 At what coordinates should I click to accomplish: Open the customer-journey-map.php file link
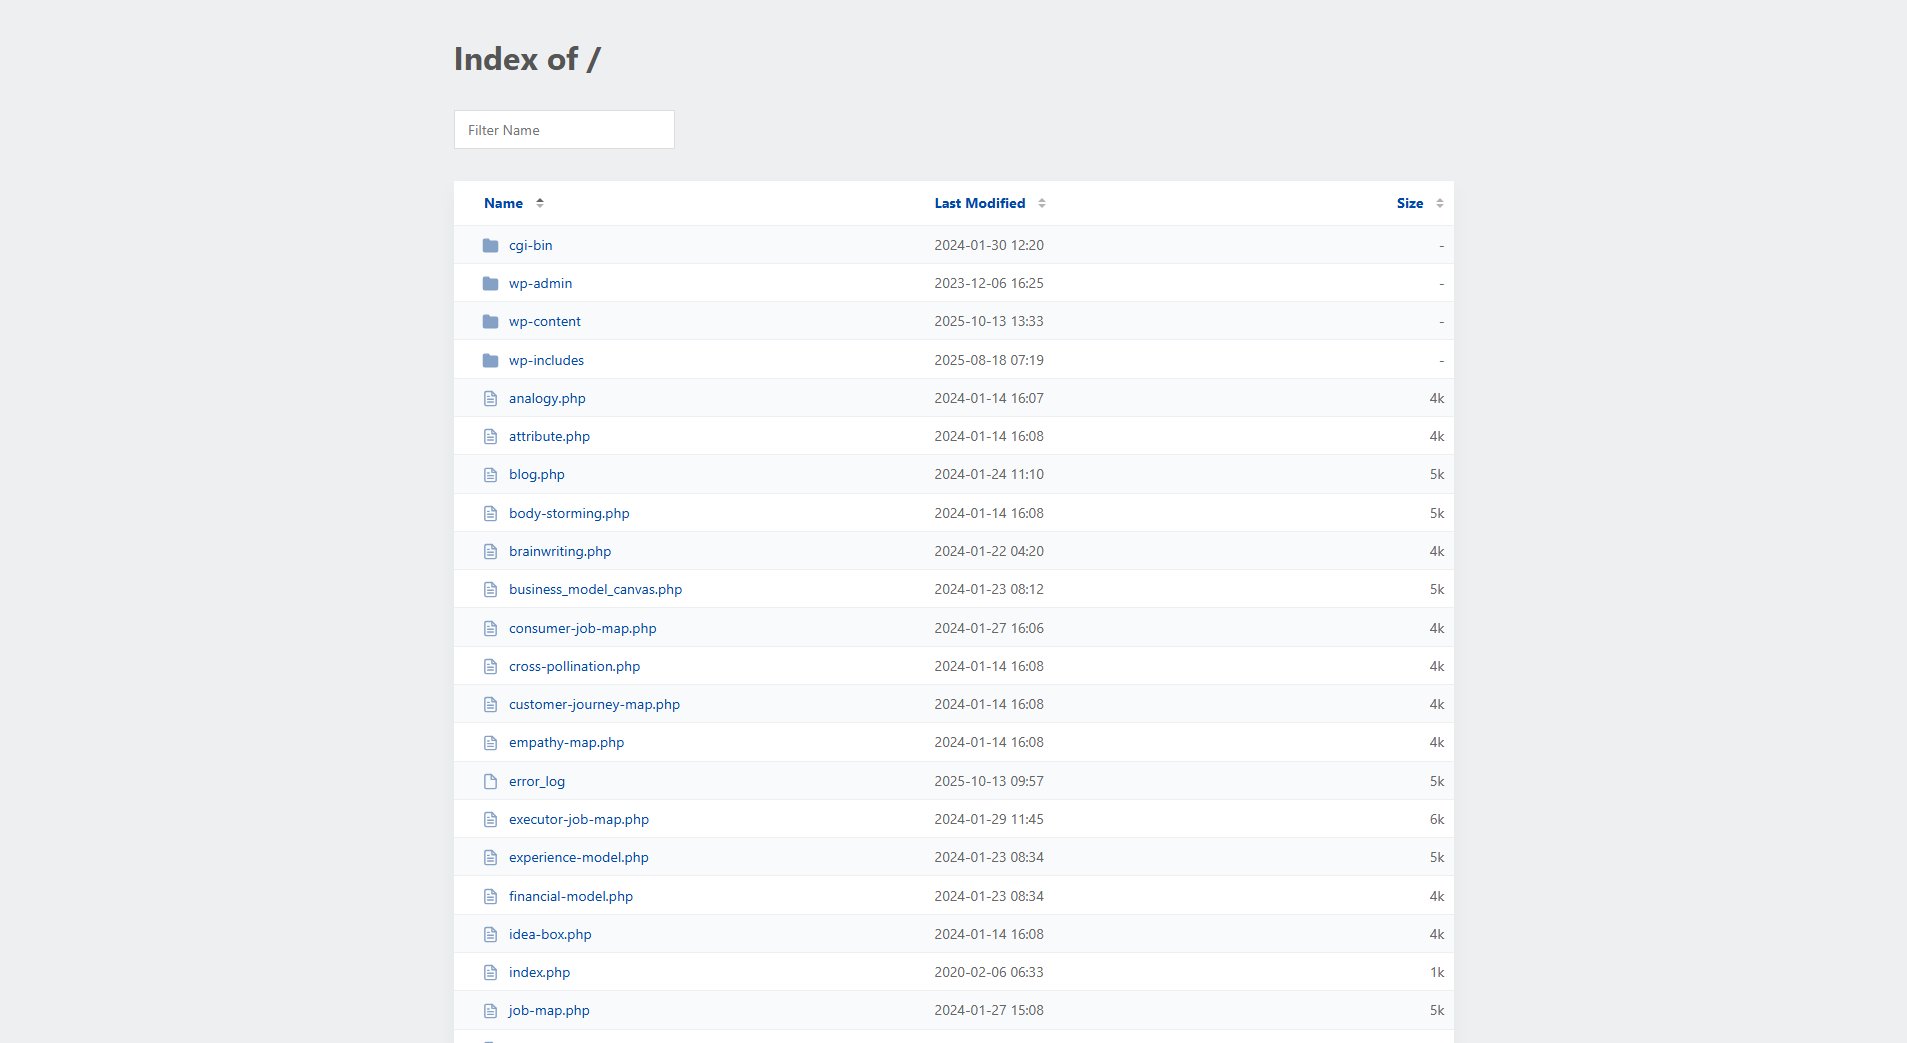click(594, 704)
